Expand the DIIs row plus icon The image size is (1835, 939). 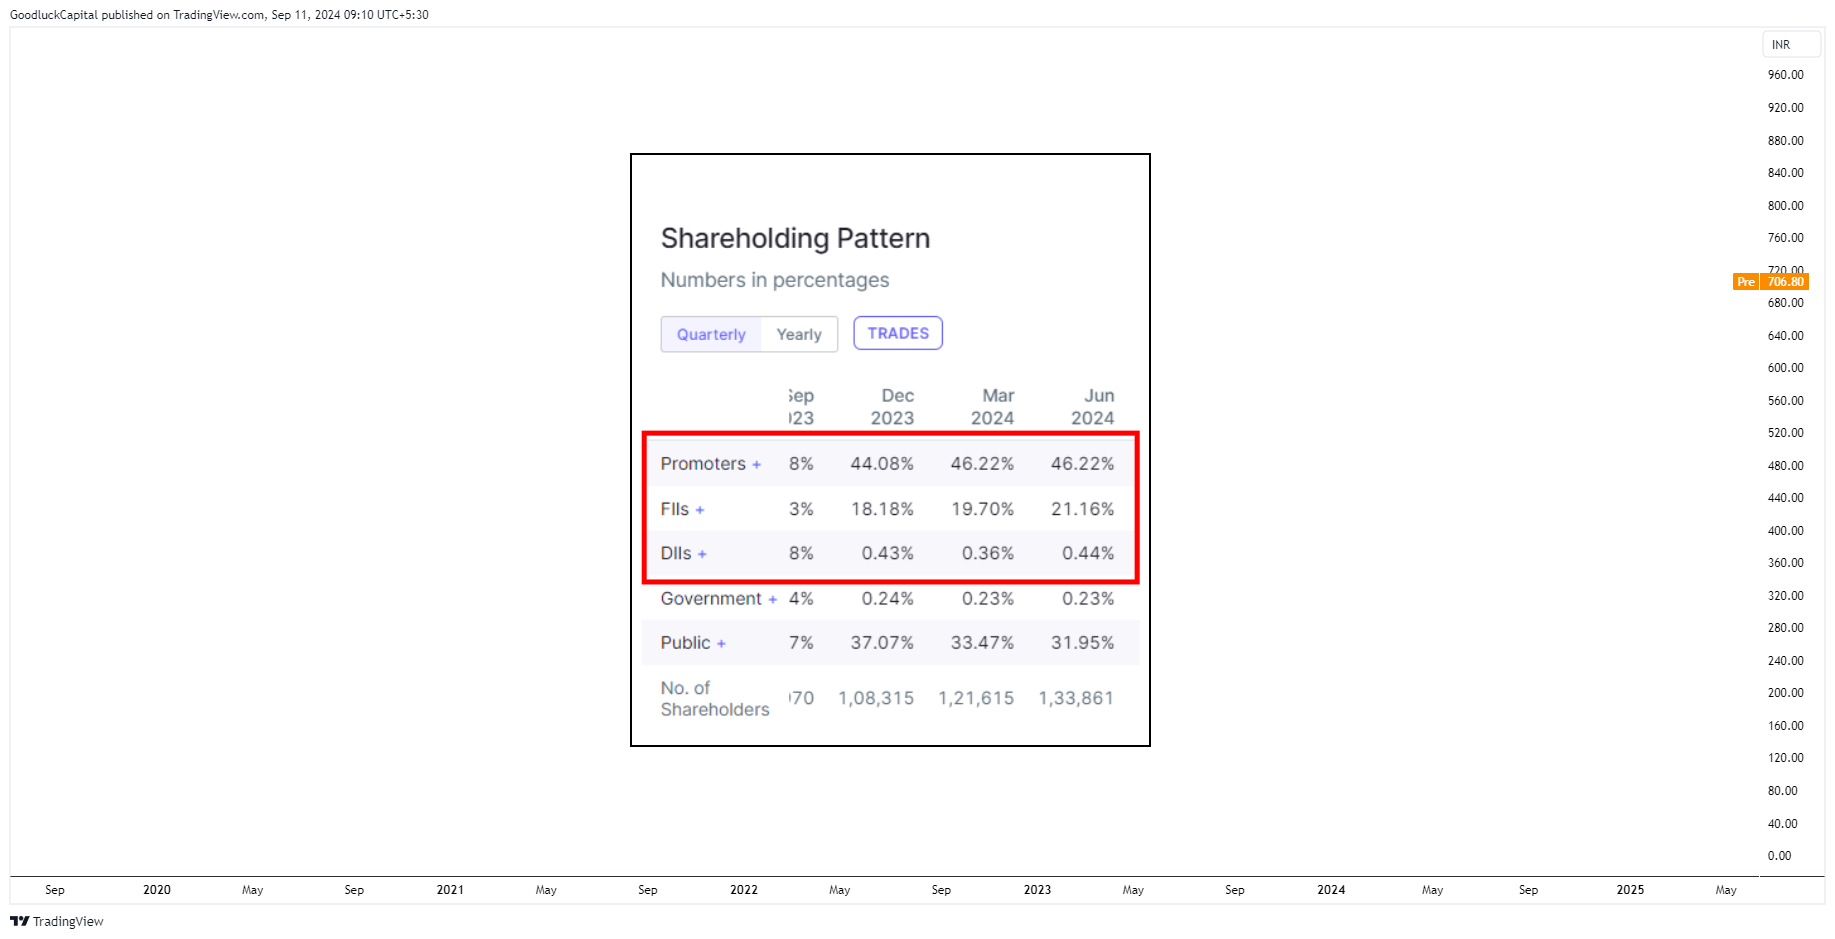pos(702,554)
